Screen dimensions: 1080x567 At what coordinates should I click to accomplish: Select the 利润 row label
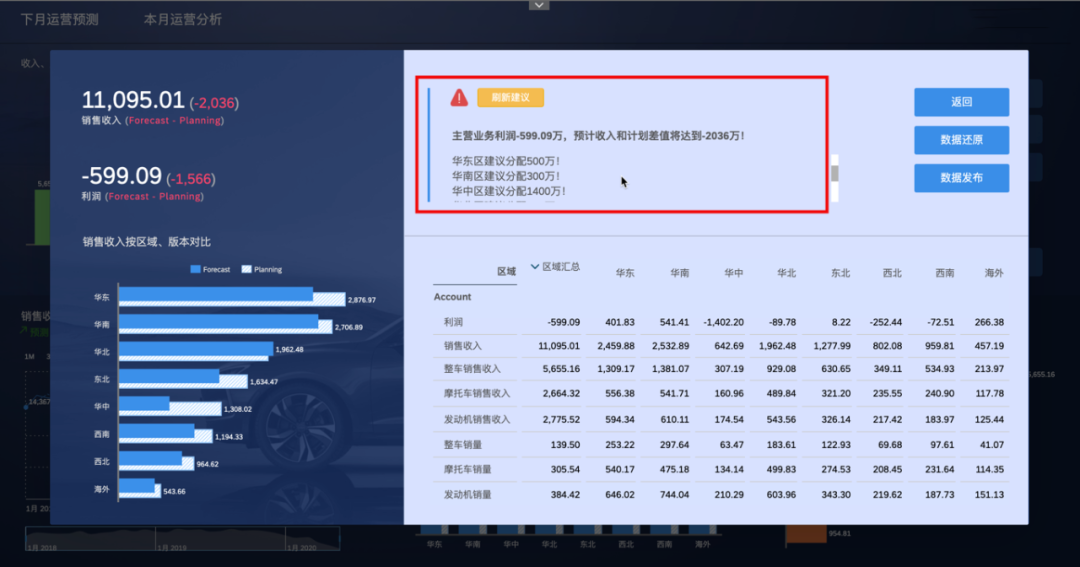coord(453,322)
